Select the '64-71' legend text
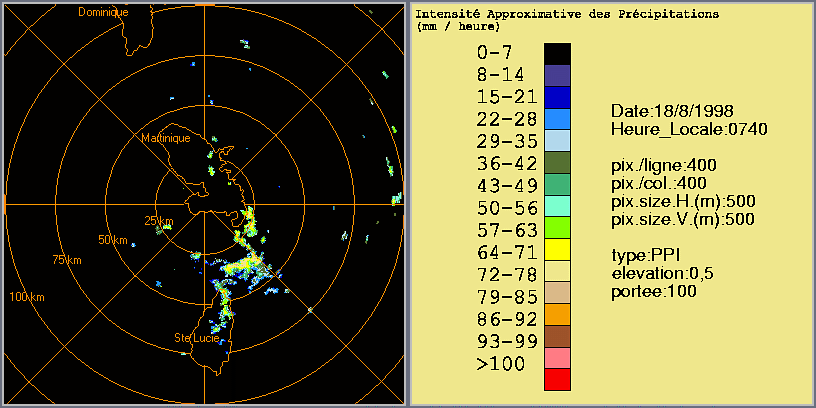This screenshot has width=816, height=408. (x=506, y=252)
